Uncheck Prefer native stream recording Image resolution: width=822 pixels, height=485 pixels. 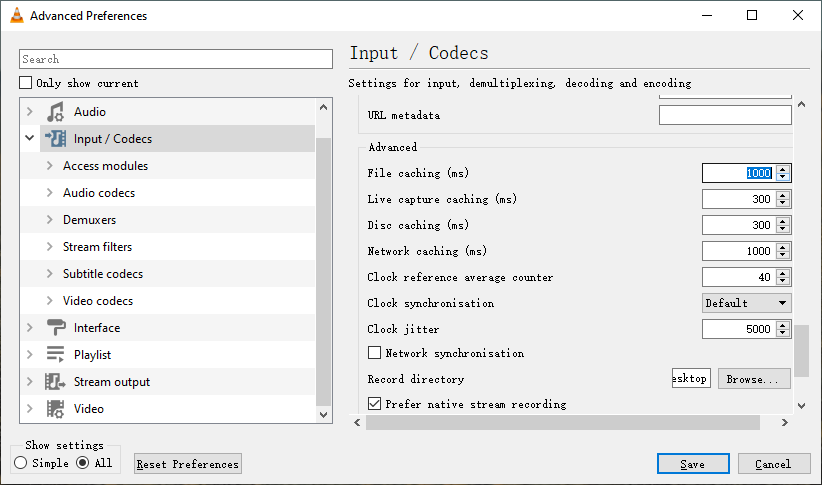click(374, 404)
